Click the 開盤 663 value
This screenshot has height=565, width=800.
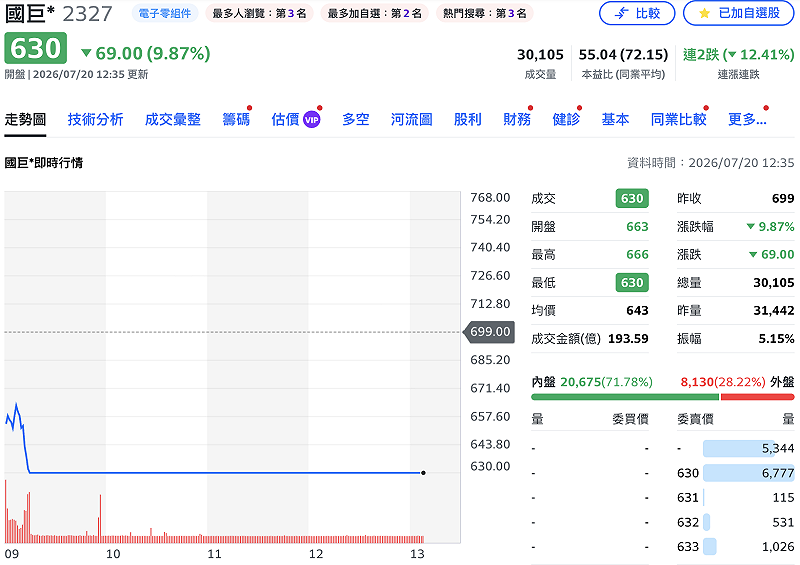637,227
